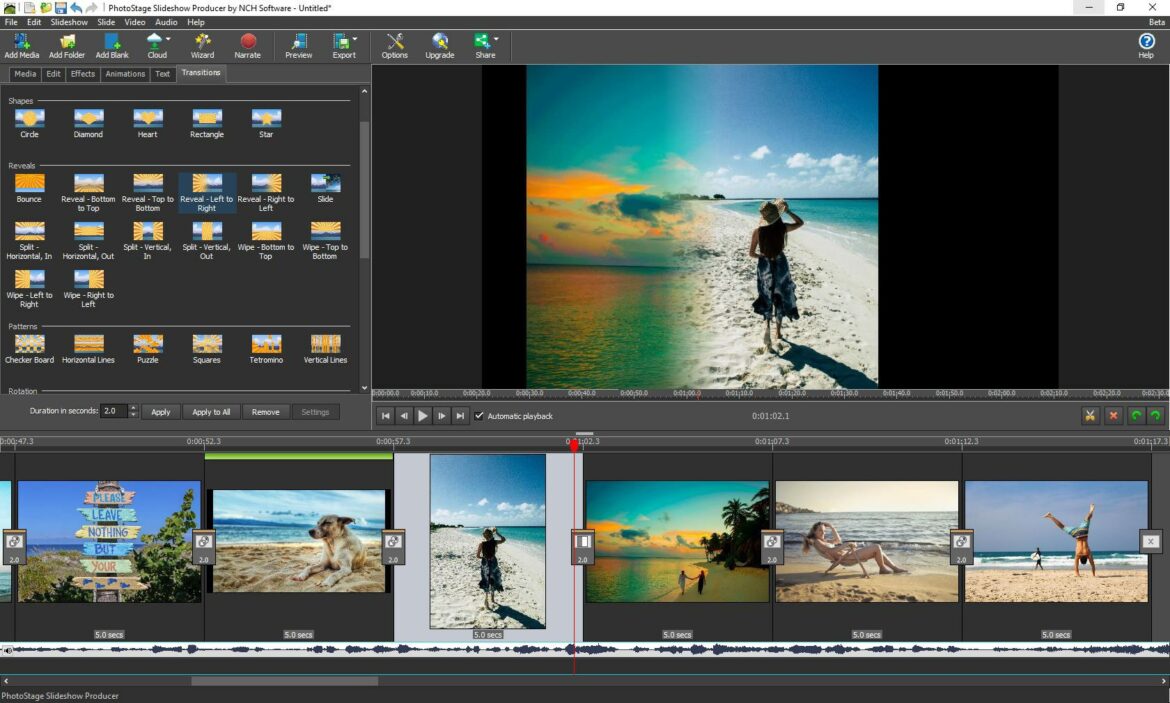Click Add Blank on the toolbar
This screenshot has width=1170, height=703.
point(112,45)
